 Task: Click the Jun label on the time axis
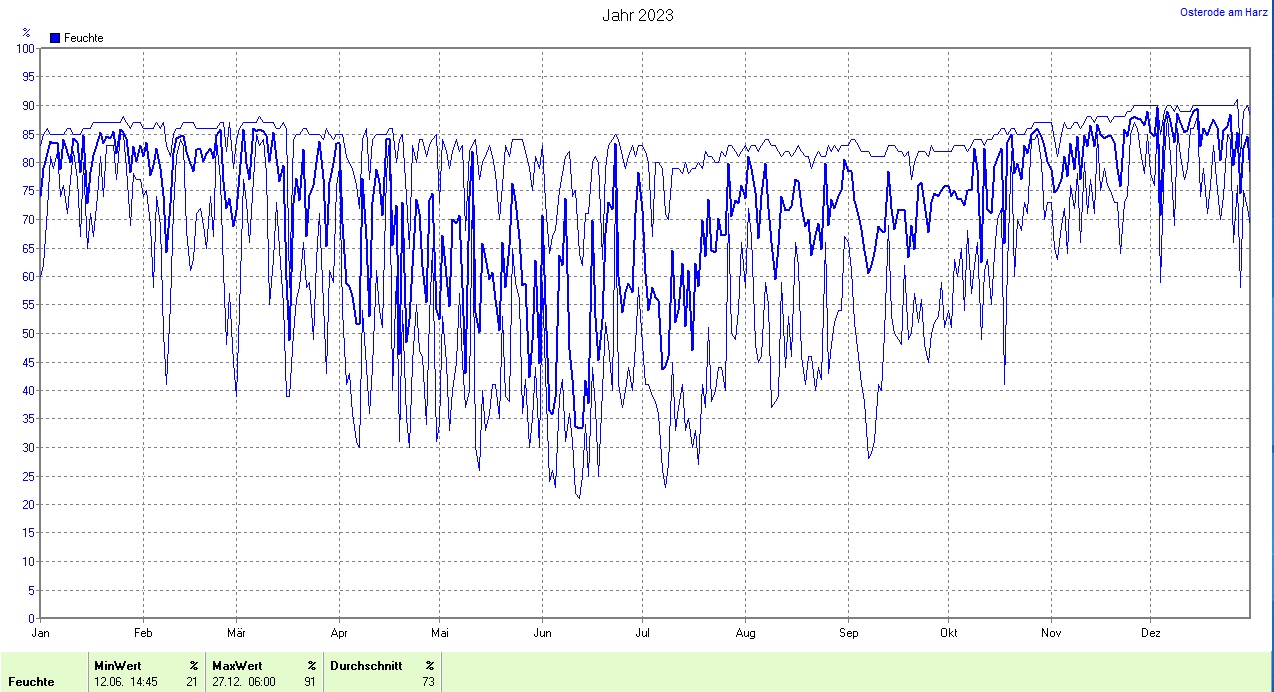tap(543, 632)
